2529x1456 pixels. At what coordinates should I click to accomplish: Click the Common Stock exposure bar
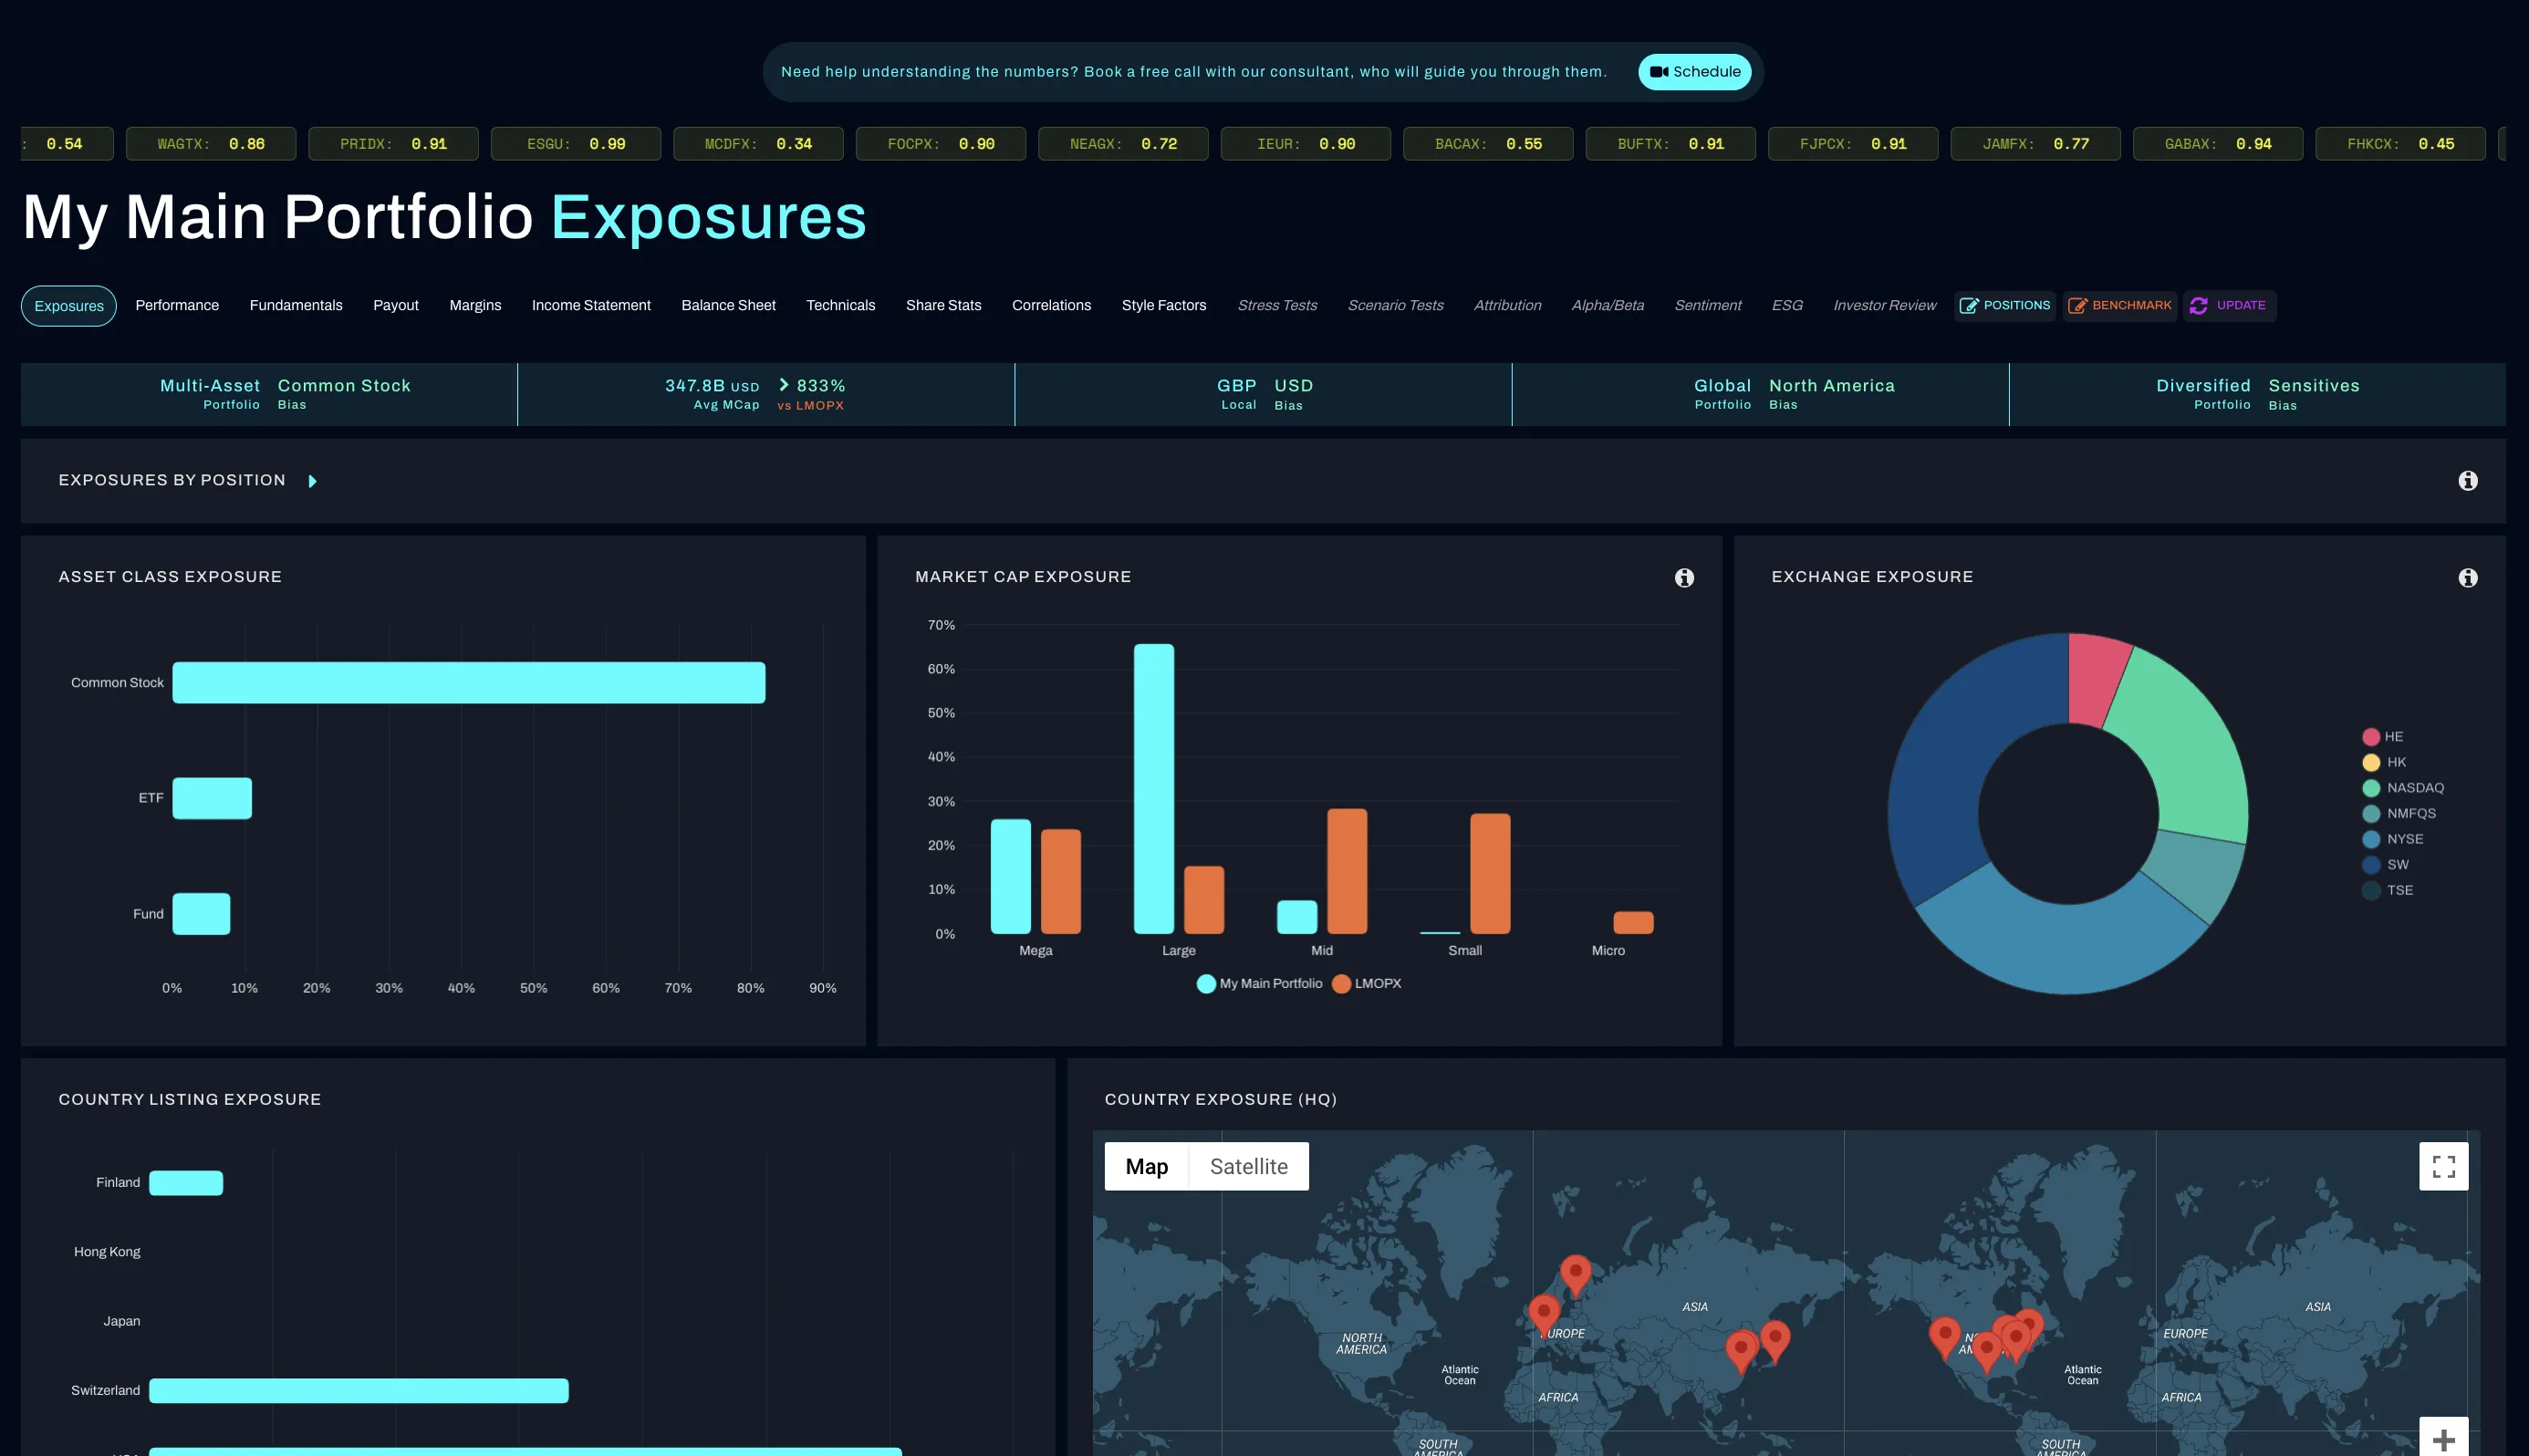[468, 683]
